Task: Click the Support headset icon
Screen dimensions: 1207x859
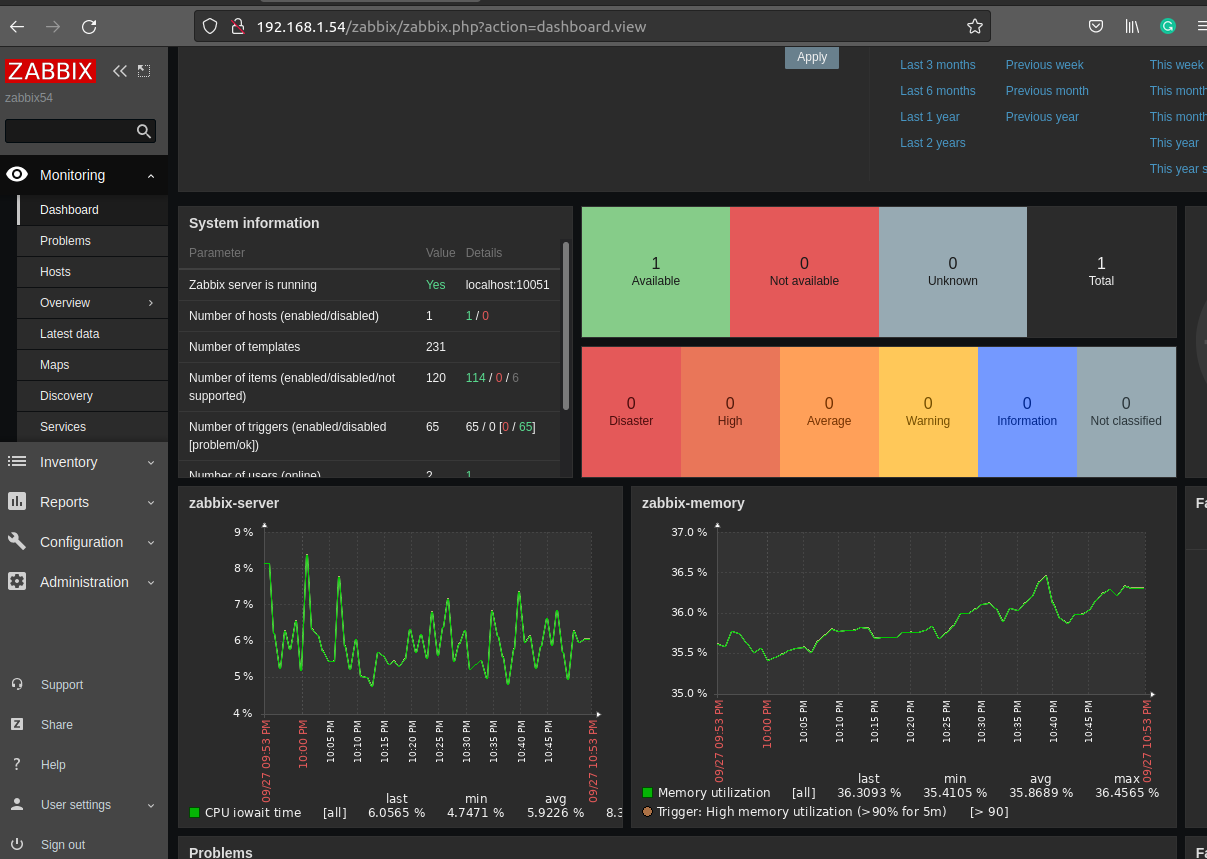Action: point(17,685)
